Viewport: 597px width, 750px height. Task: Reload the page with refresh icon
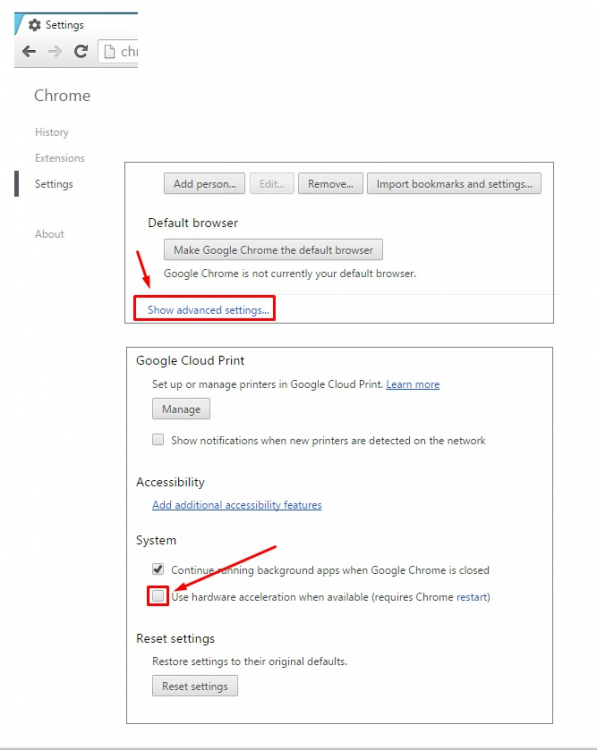click(81, 51)
